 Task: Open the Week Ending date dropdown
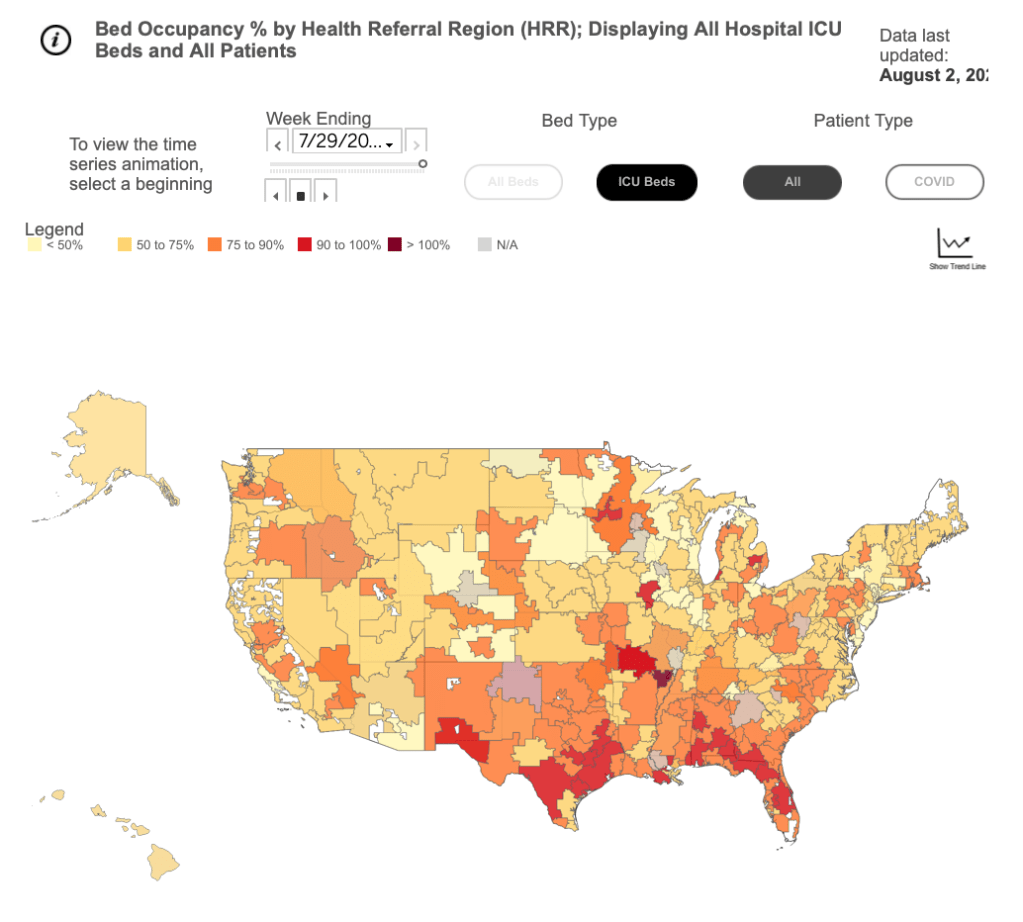346,142
